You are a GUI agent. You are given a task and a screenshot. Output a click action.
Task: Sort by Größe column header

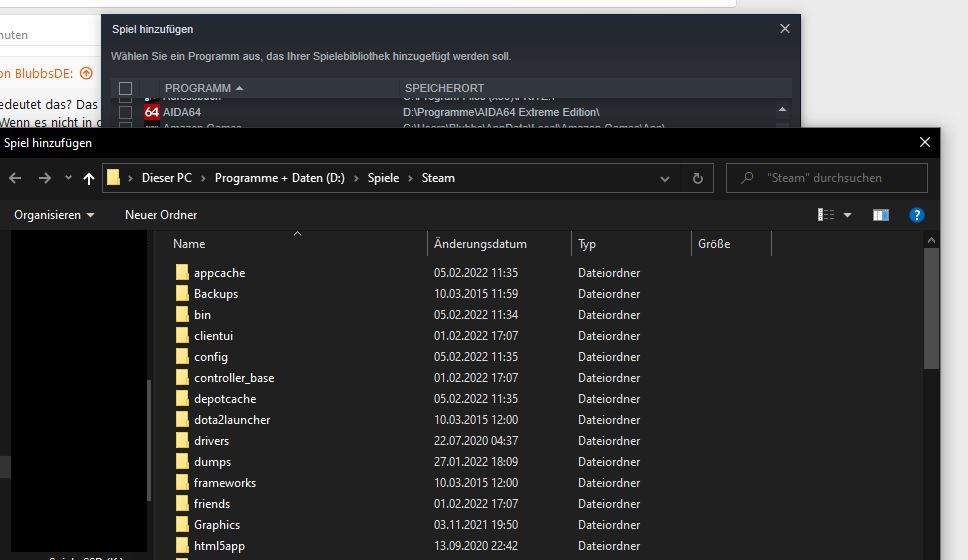[x=714, y=244]
